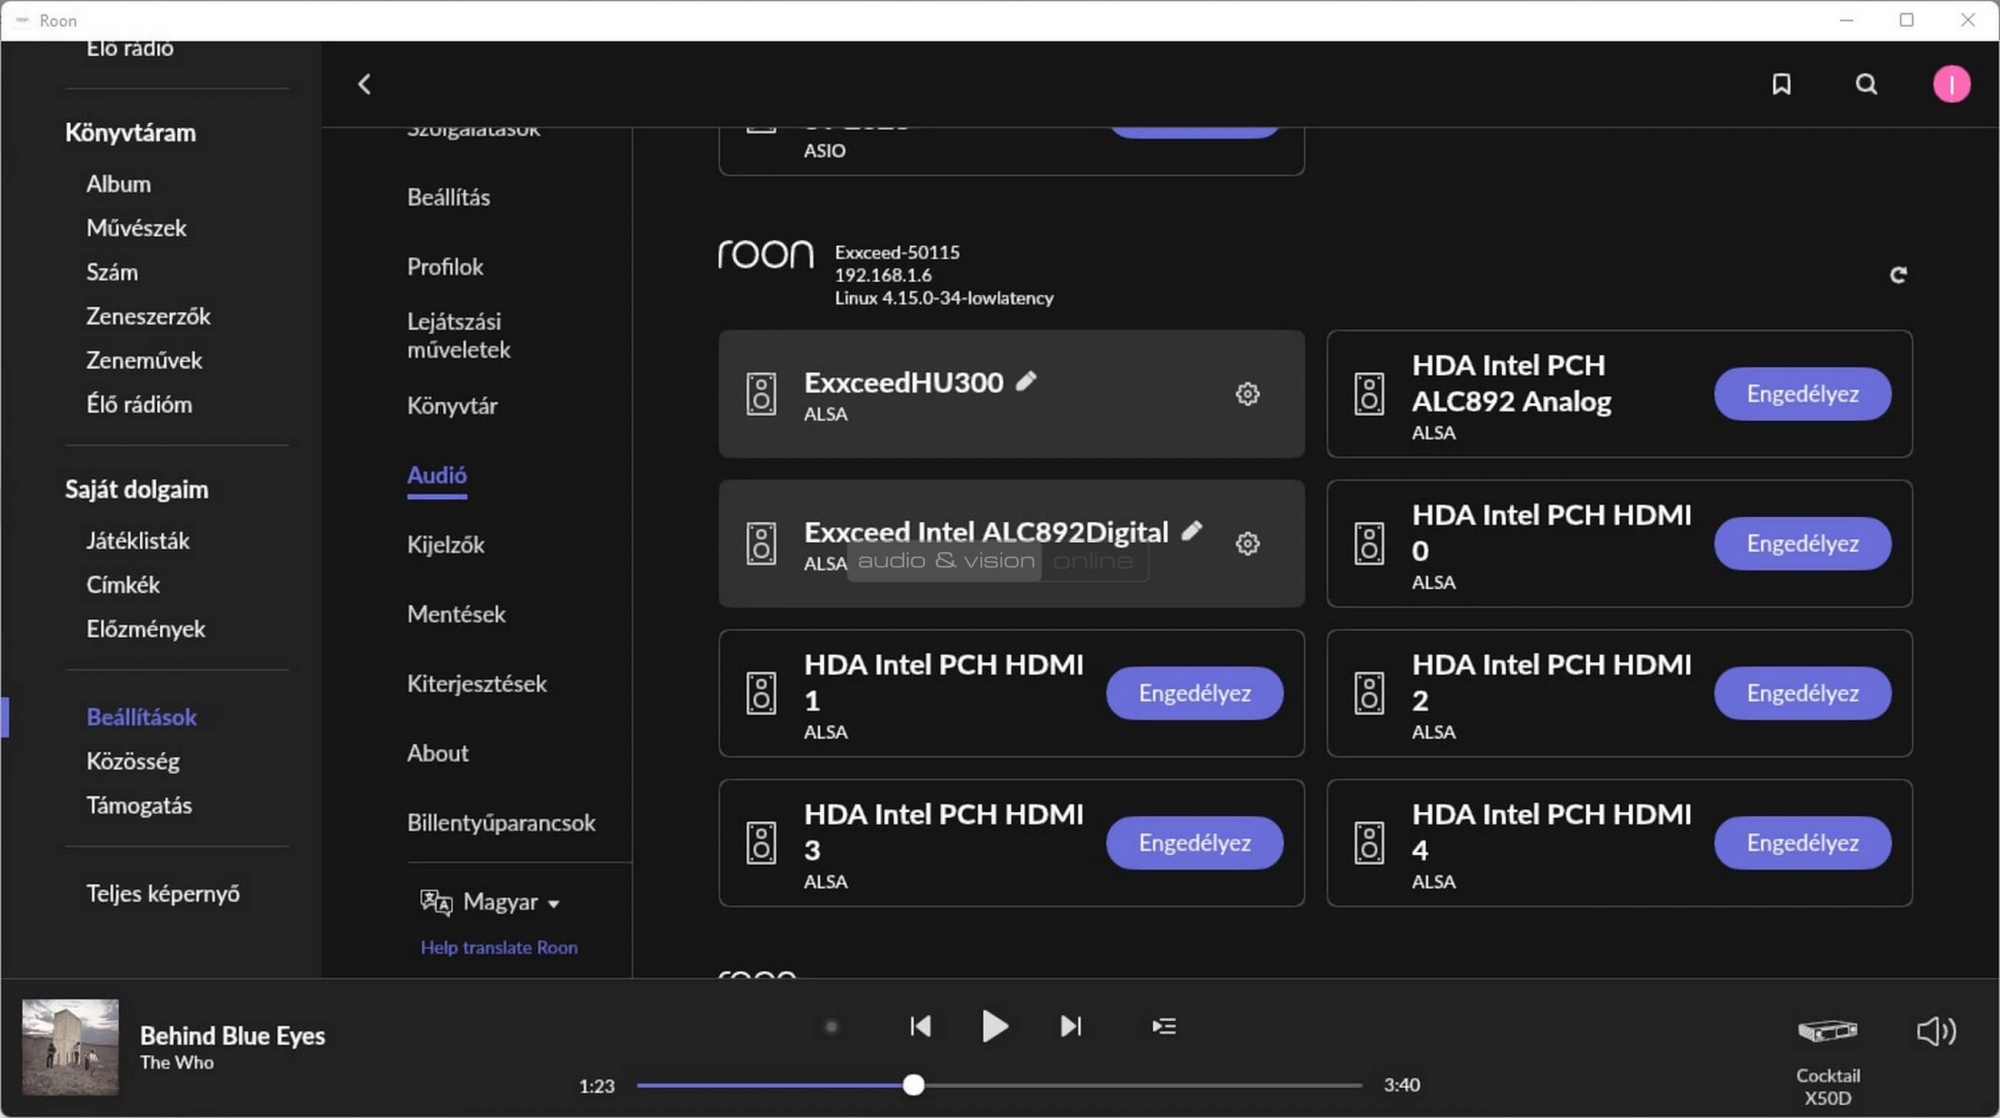The image size is (2000, 1118).
Task: Open Zeneszerzők in sidebar
Action: (x=148, y=316)
